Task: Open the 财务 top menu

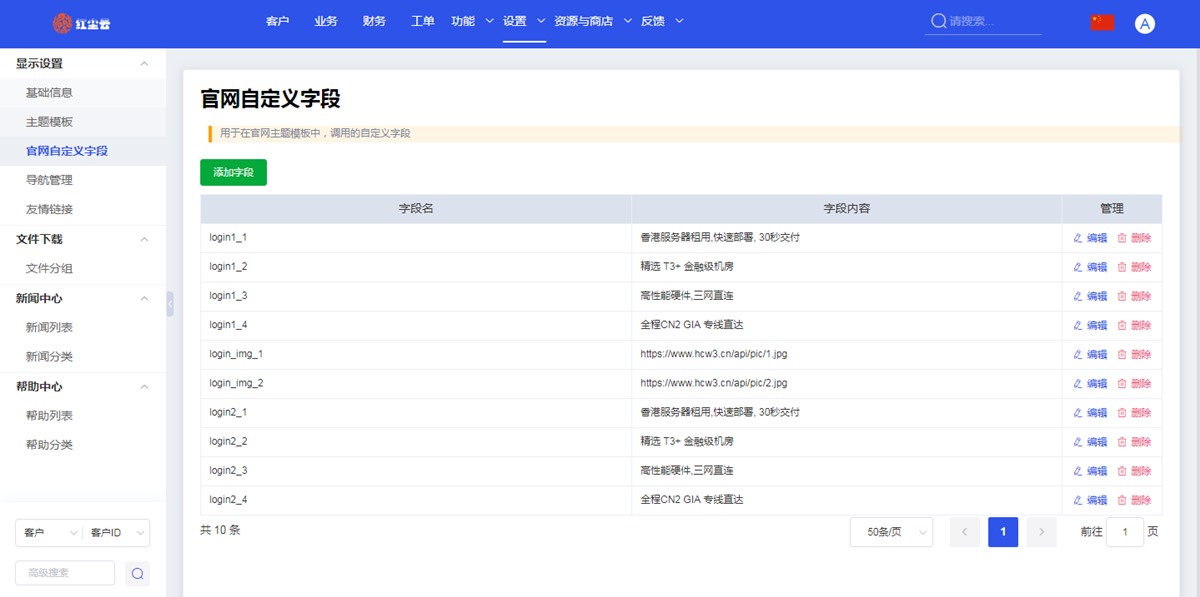Action: [374, 21]
